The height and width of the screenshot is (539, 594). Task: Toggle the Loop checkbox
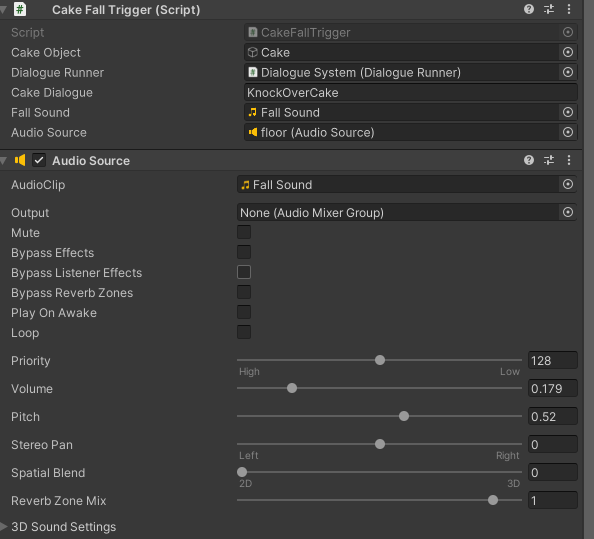click(x=244, y=332)
